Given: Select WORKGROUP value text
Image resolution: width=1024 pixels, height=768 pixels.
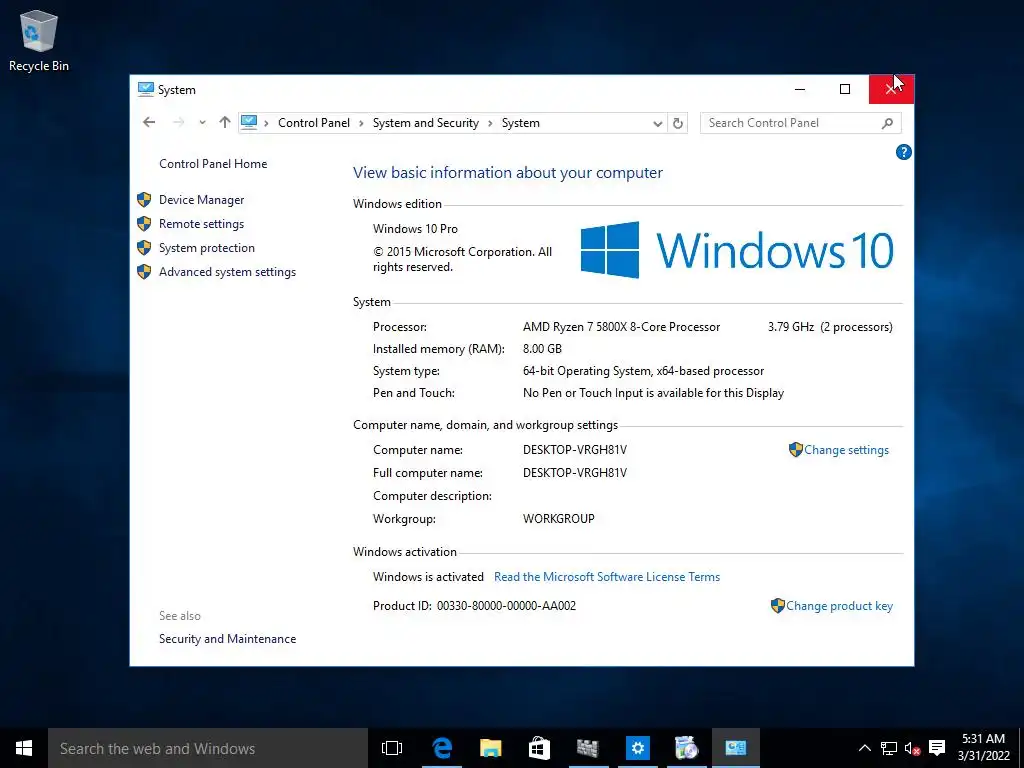Looking at the screenshot, I should tap(558, 519).
